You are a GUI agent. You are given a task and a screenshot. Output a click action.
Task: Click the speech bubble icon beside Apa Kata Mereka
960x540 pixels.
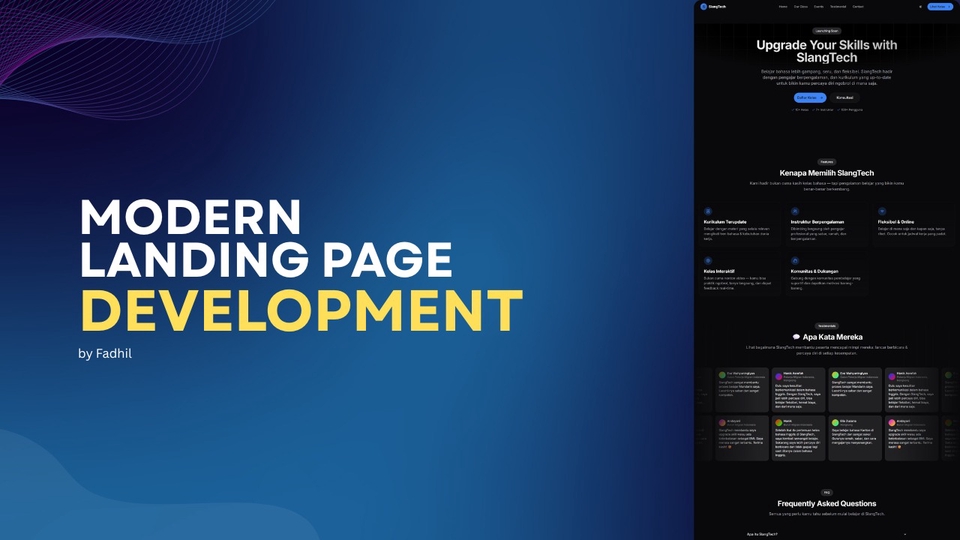pyautogui.click(x=796, y=337)
